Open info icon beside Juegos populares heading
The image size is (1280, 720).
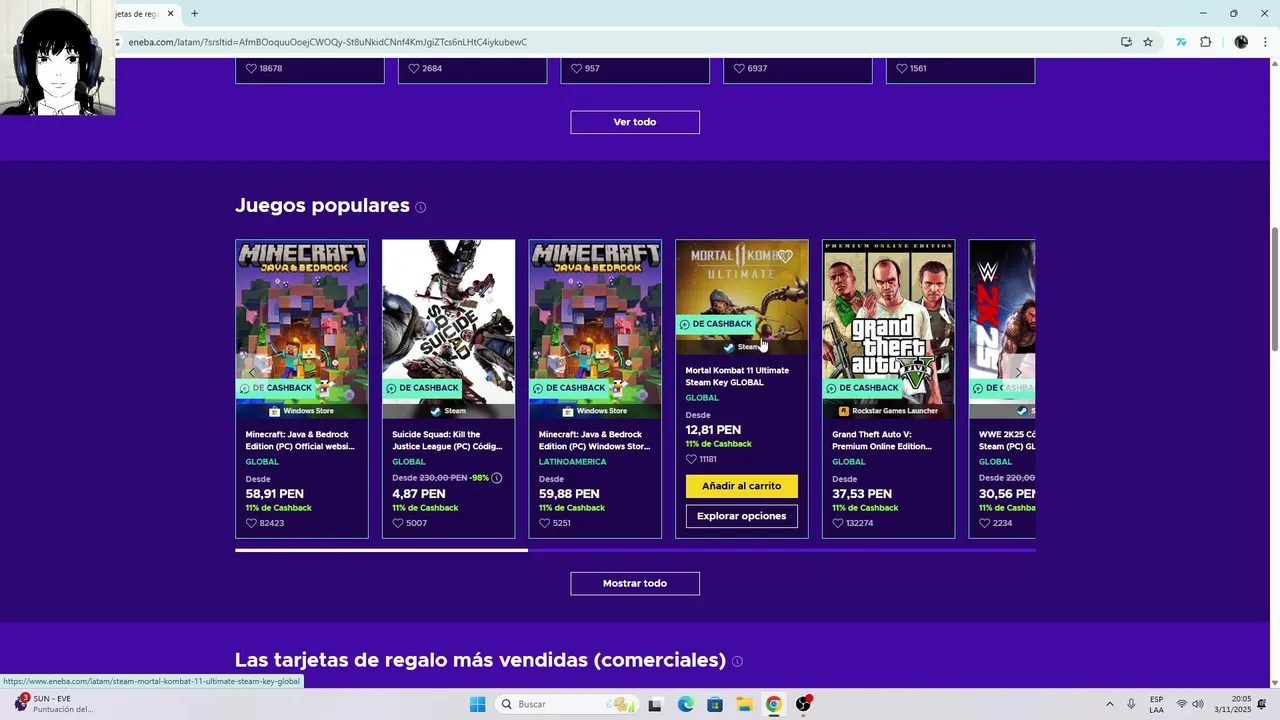tap(421, 207)
